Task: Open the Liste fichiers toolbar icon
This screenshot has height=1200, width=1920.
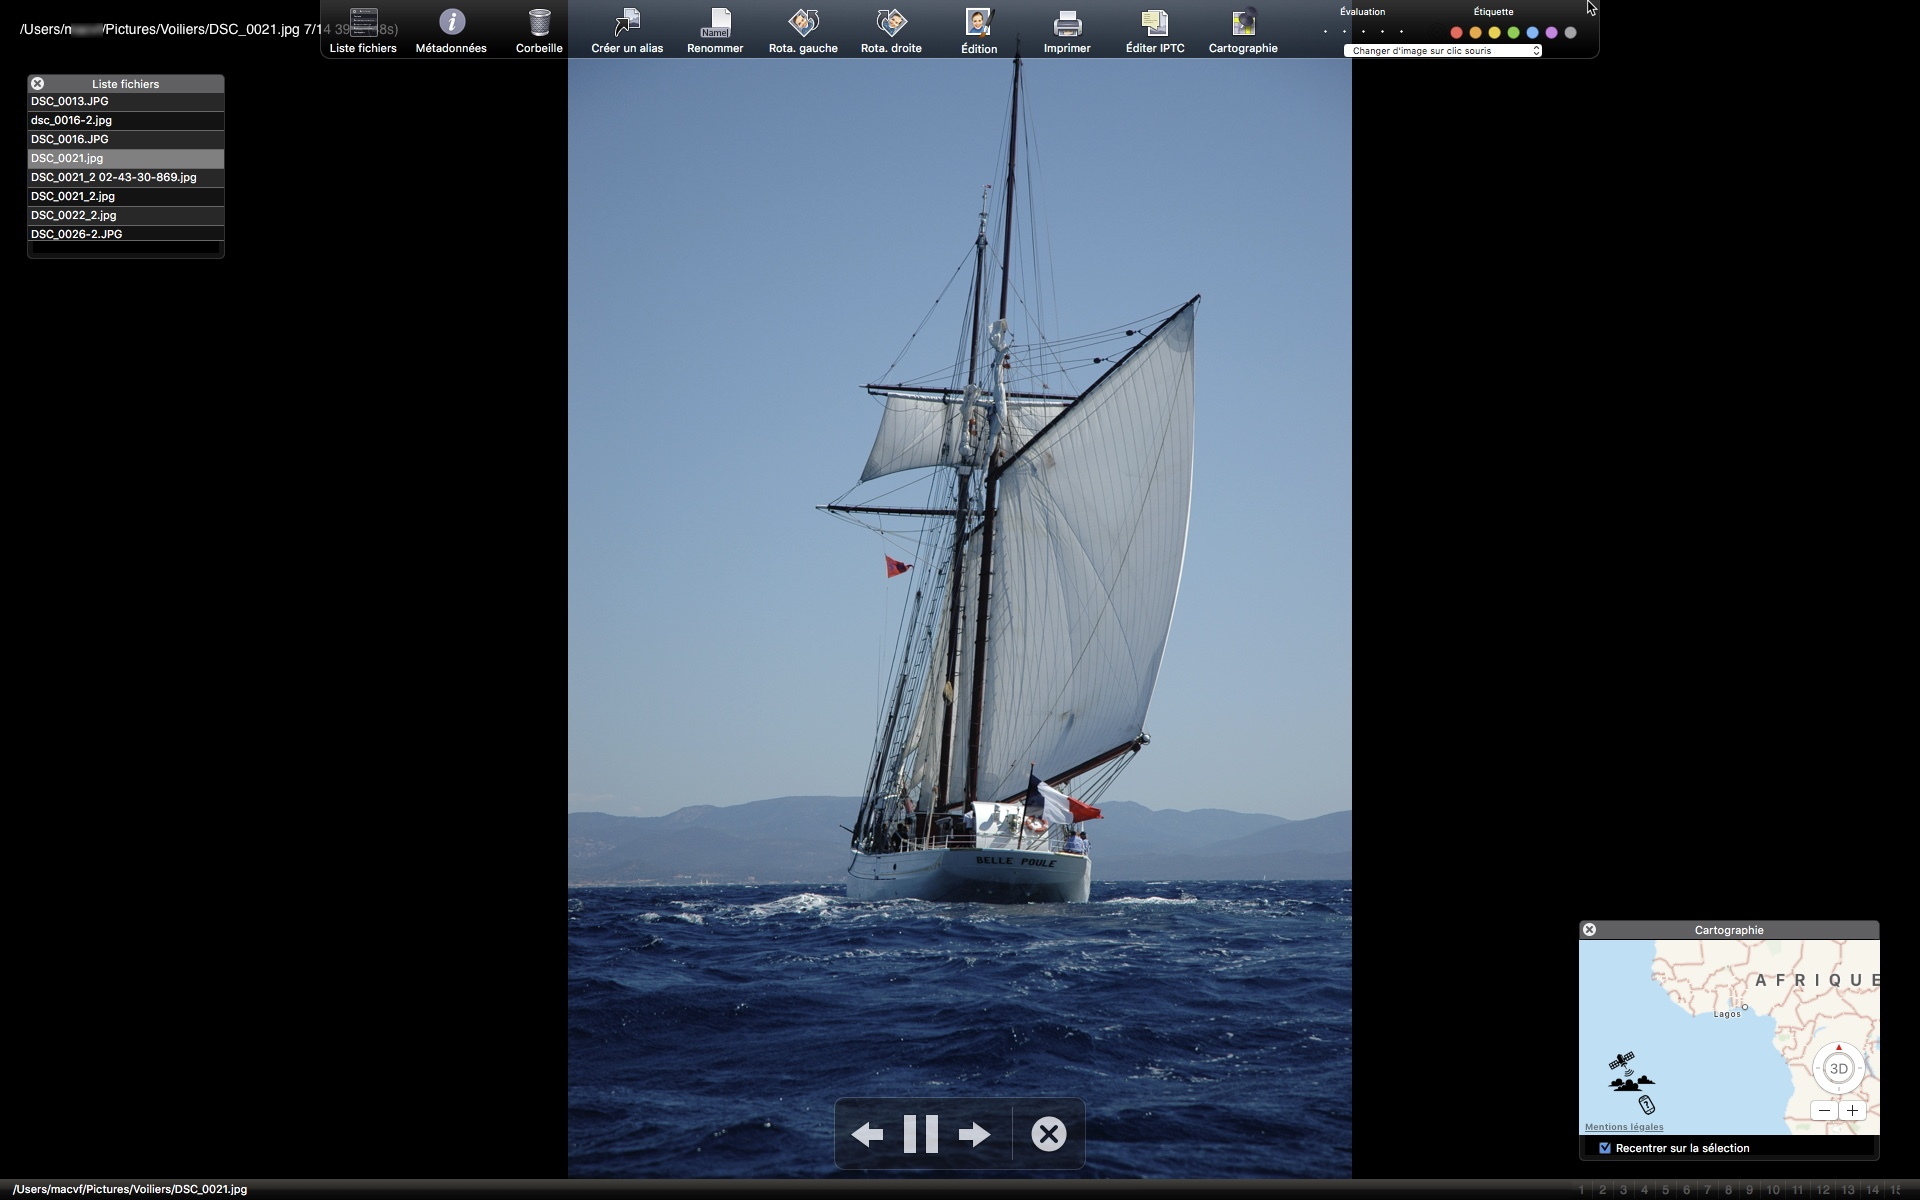Action: [x=363, y=22]
